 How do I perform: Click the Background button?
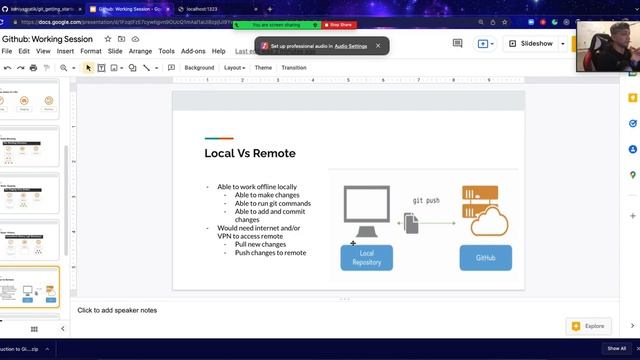click(199, 68)
